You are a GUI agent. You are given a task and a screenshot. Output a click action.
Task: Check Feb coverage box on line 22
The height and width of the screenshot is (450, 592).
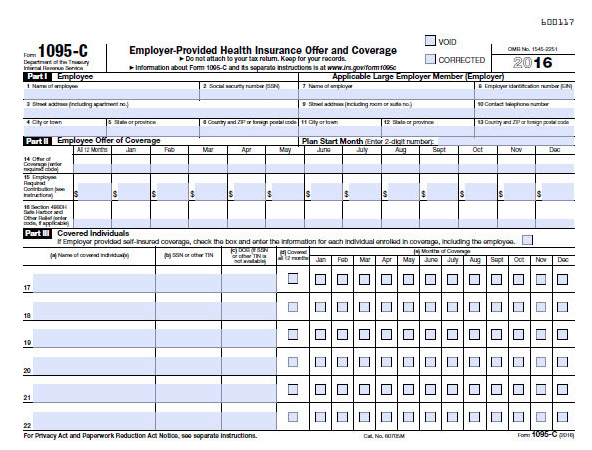click(x=342, y=417)
